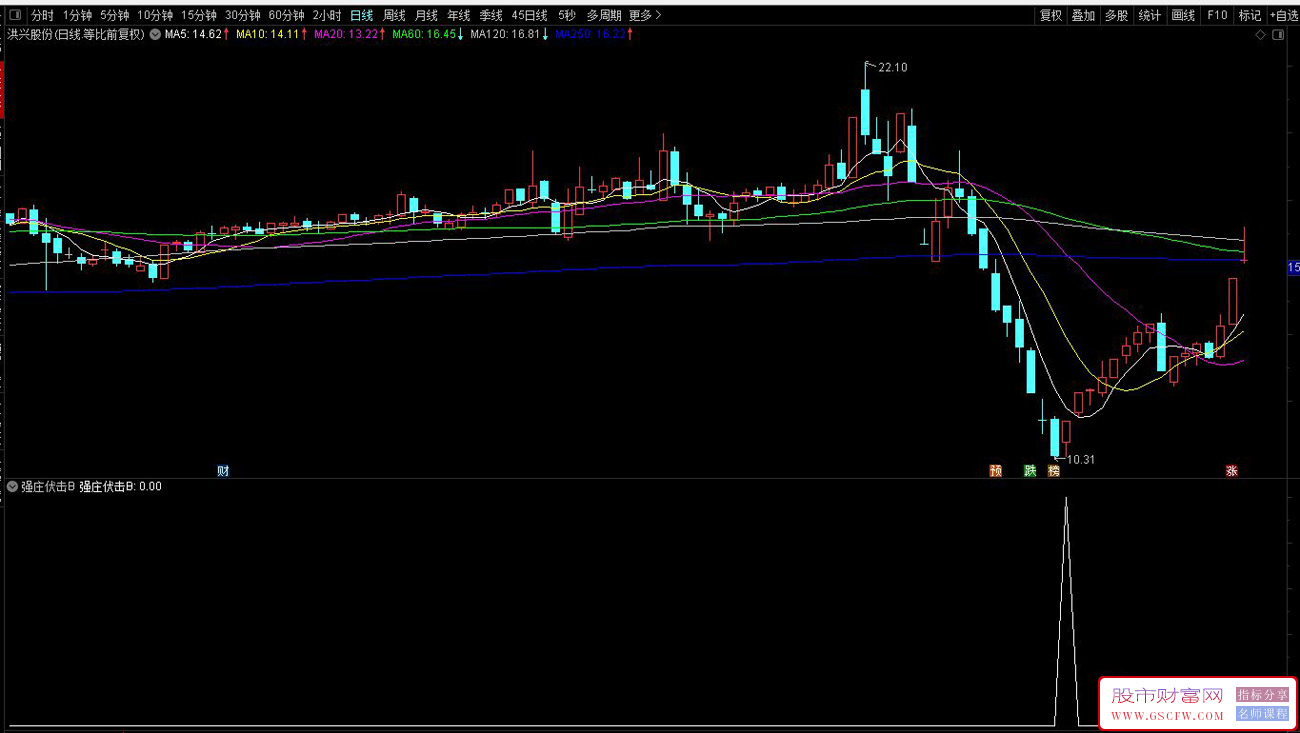Click the blue price tag on right axis
Viewport: 1300px width, 733px height.
[1293, 268]
